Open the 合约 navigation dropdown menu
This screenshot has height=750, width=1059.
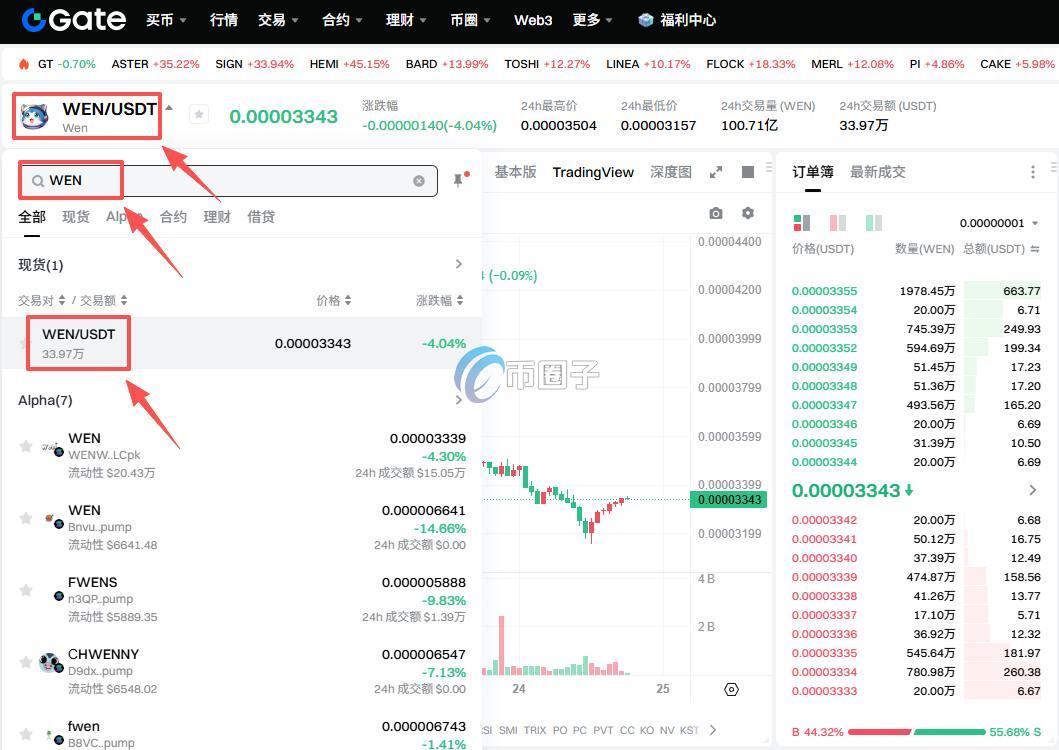(342, 20)
